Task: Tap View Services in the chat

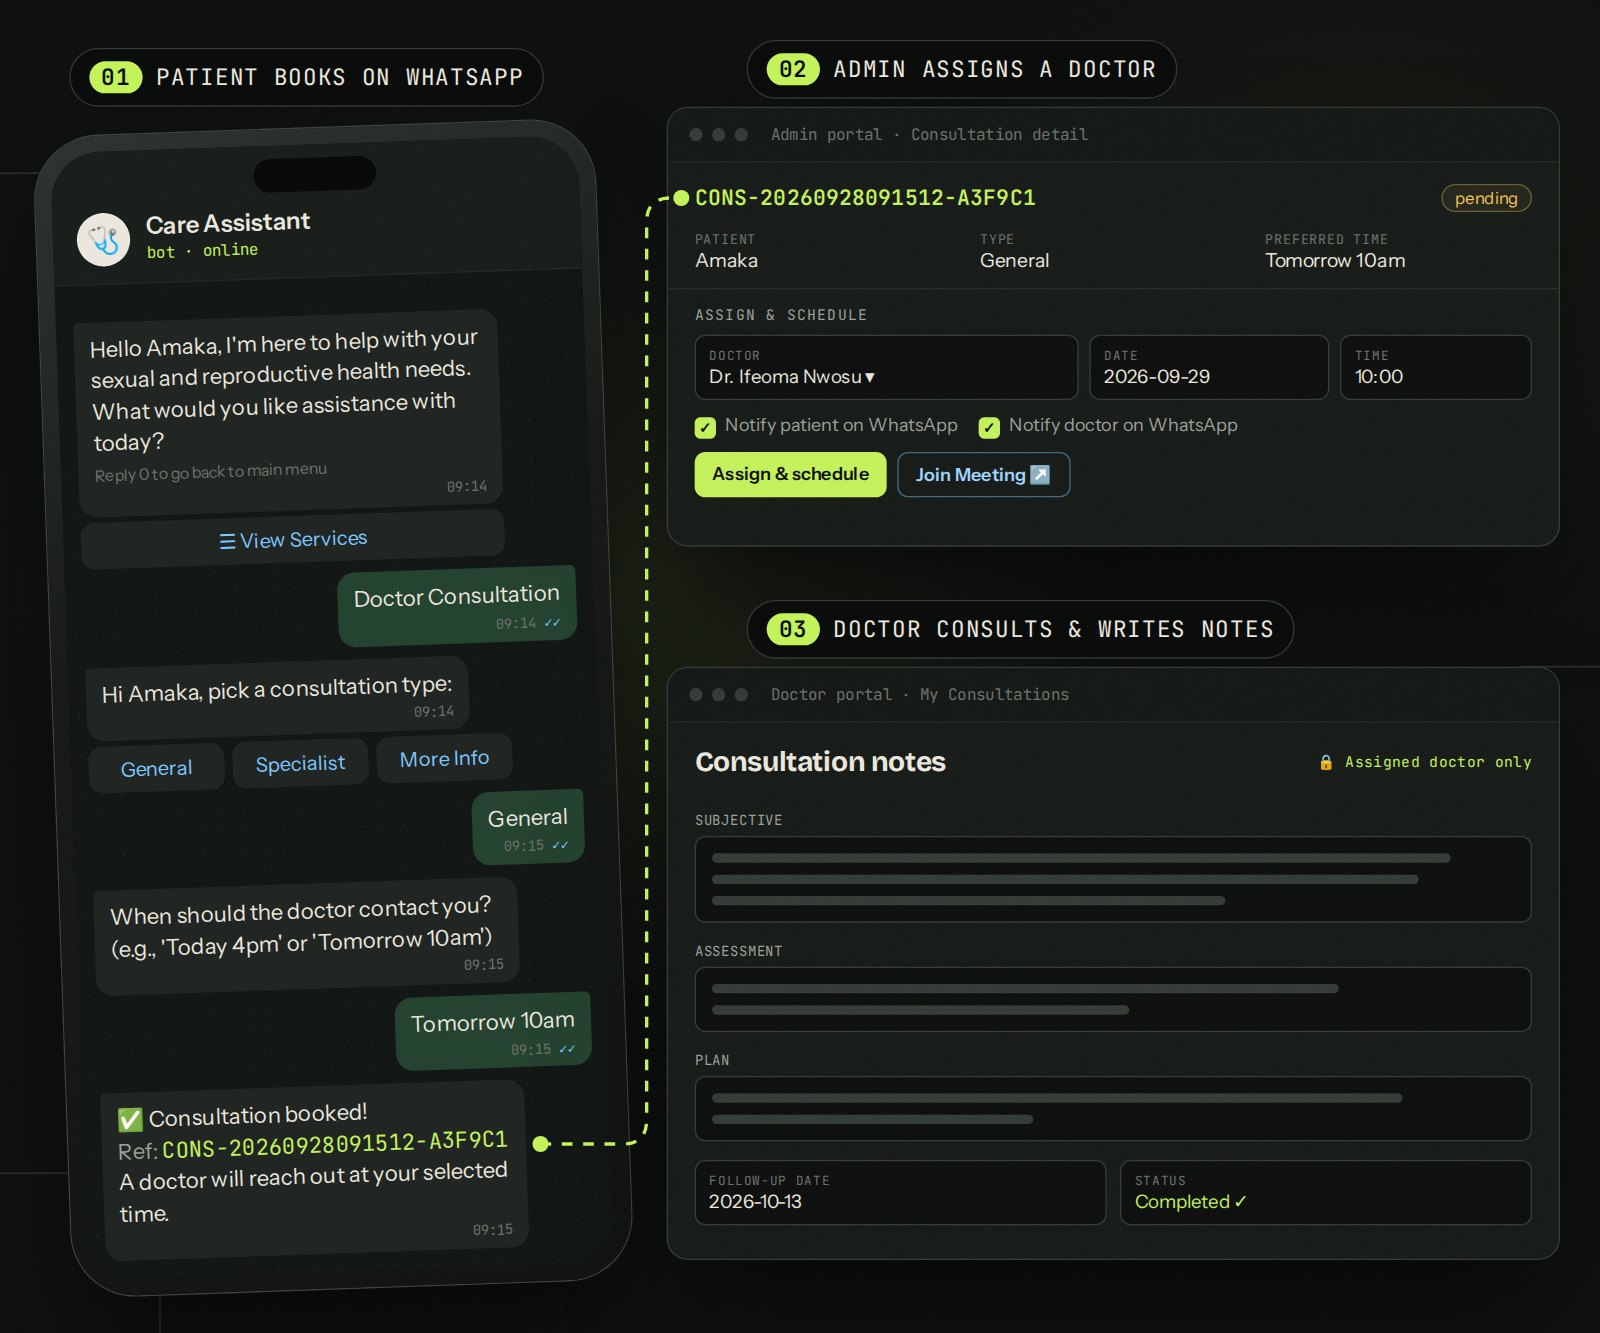Action: tap(293, 539)
